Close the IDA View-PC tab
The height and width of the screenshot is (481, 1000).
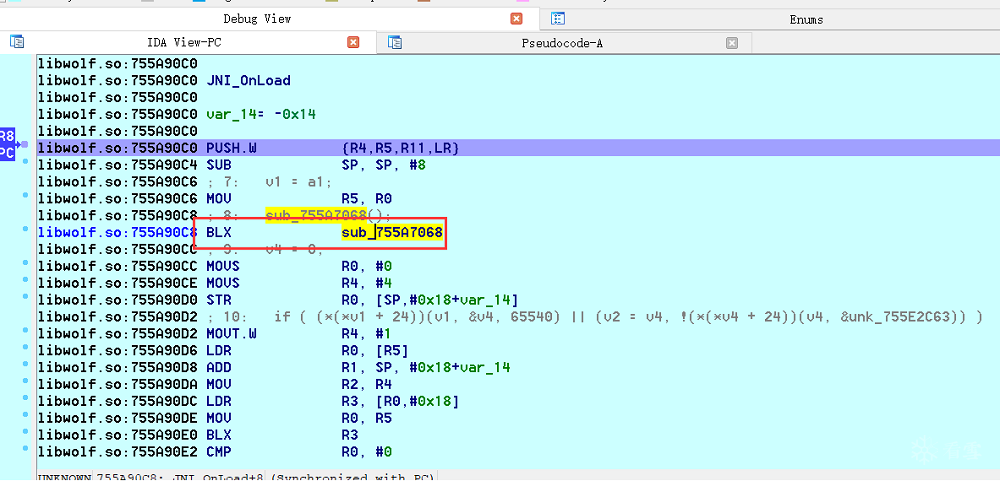click(353, 43)
